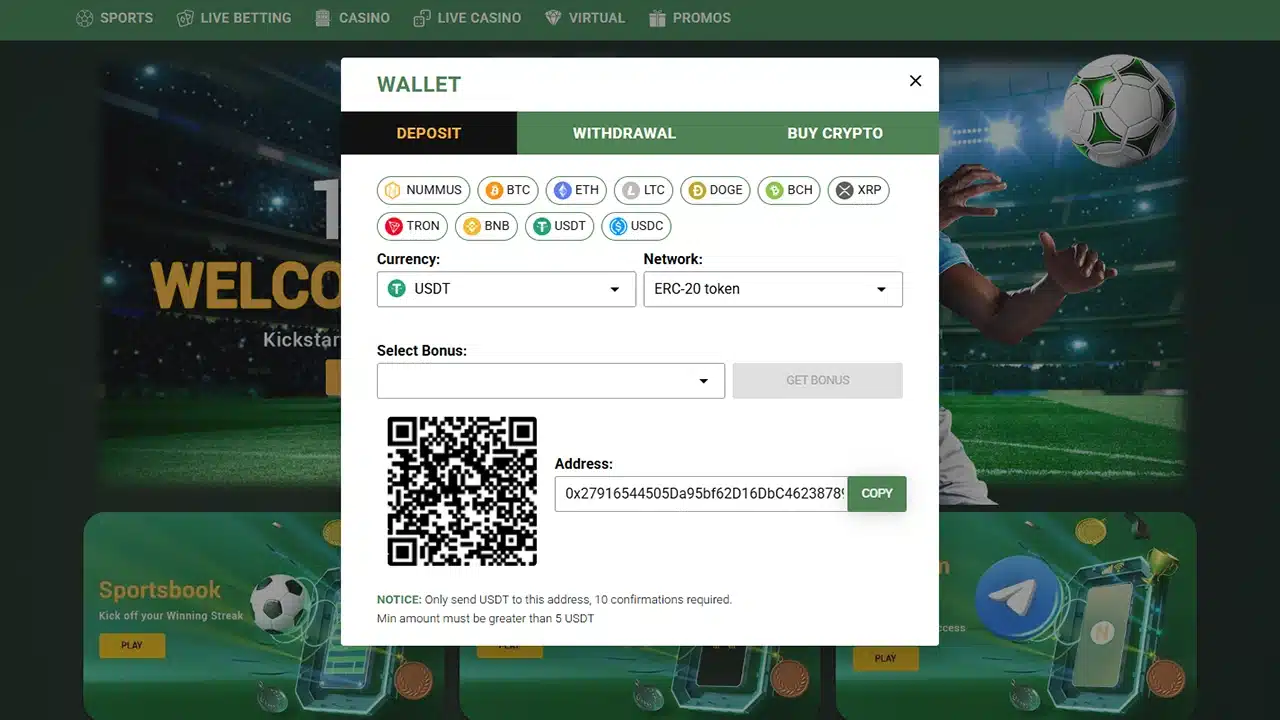
Task: Click the Get Bonus button
Action: 818,381
